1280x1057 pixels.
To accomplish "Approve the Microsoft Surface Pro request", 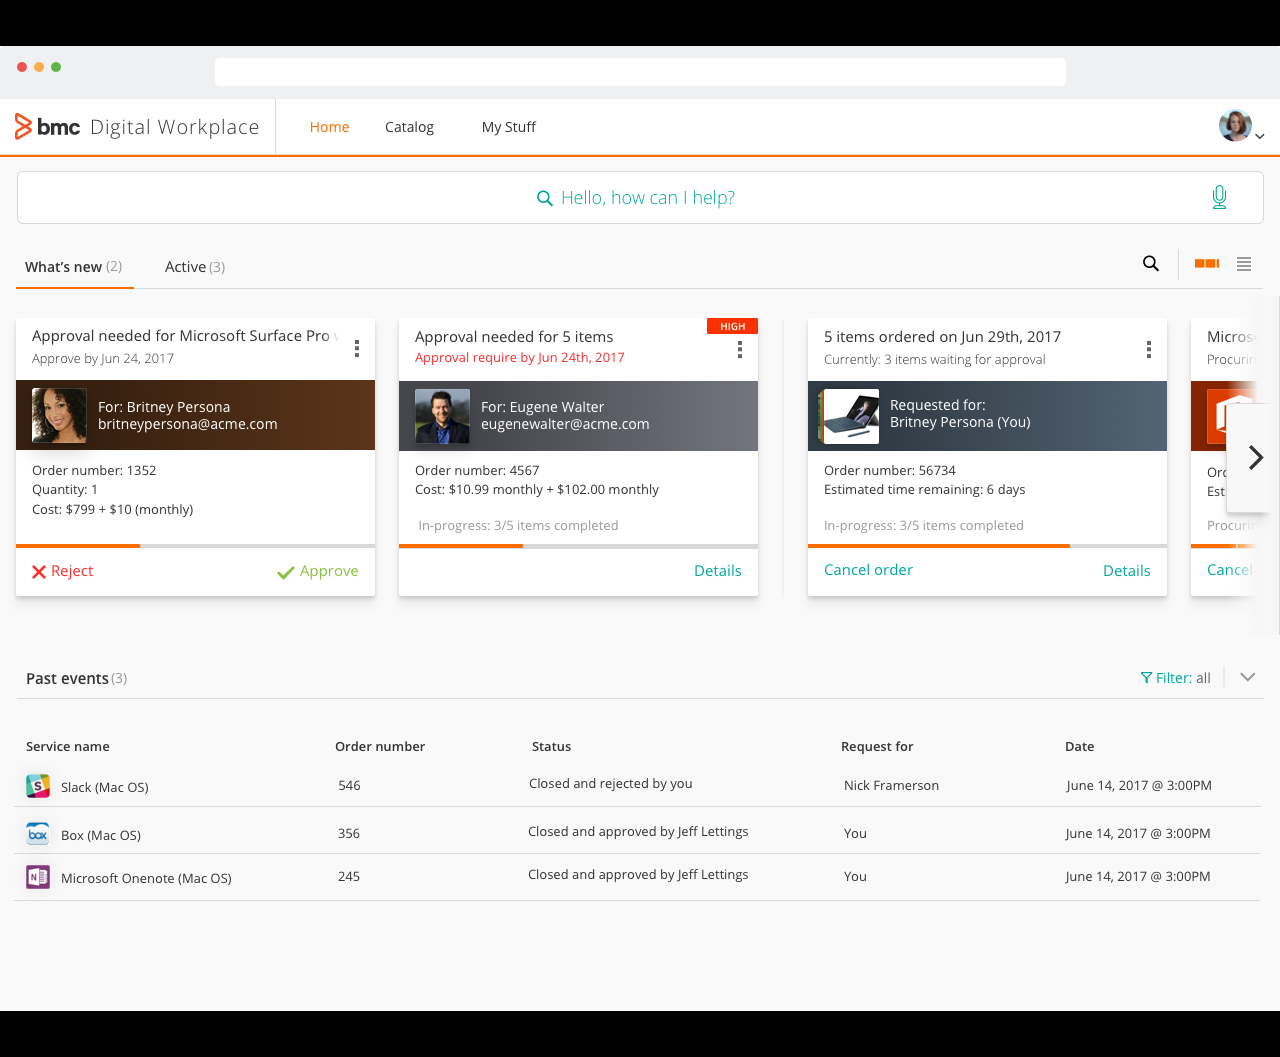I will (x=317, y=571).
